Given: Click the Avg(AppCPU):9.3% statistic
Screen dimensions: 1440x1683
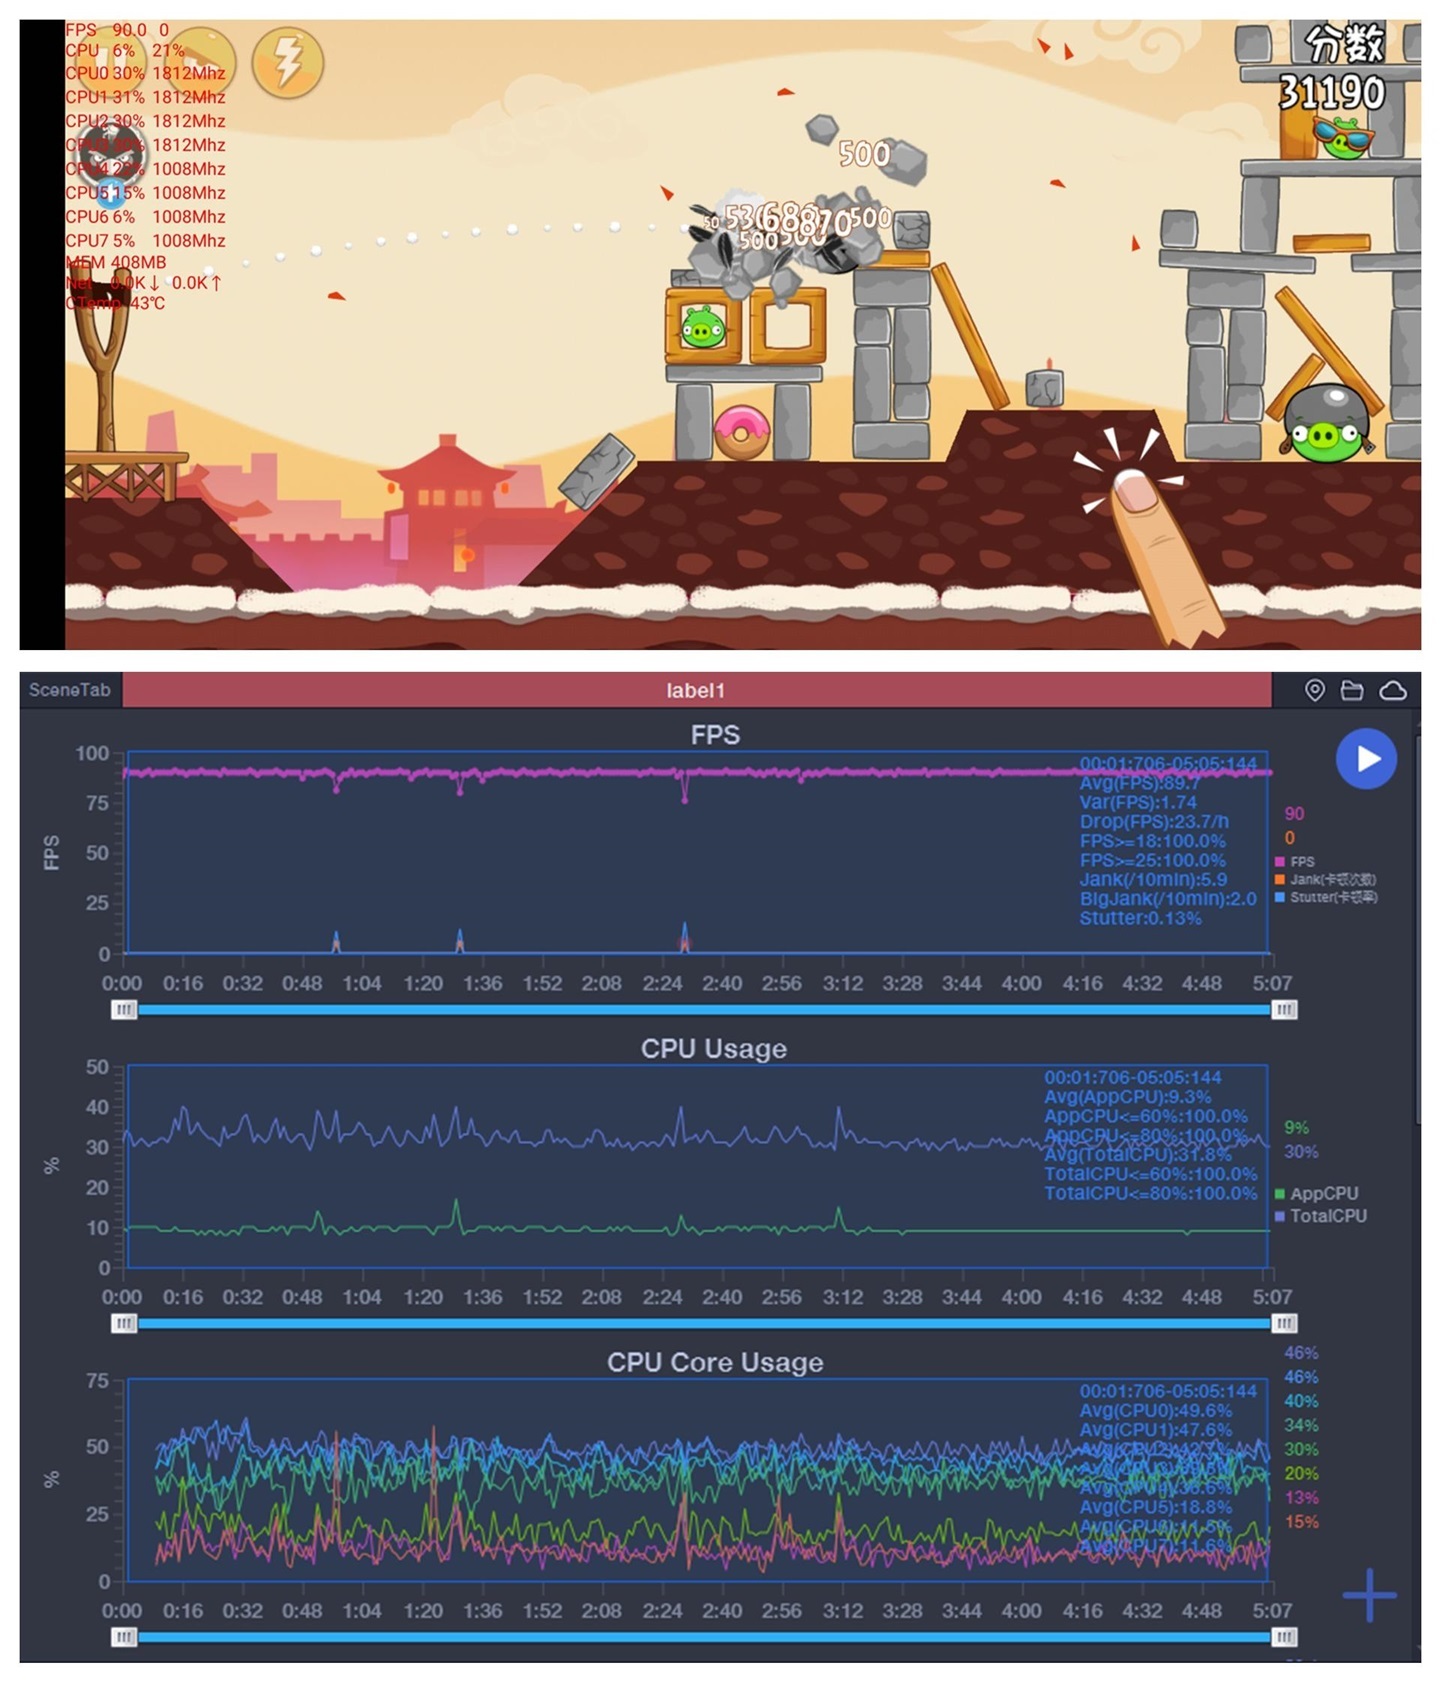Looking at the screenshot, I should pyautogui.click(x=1127, y=1096).
